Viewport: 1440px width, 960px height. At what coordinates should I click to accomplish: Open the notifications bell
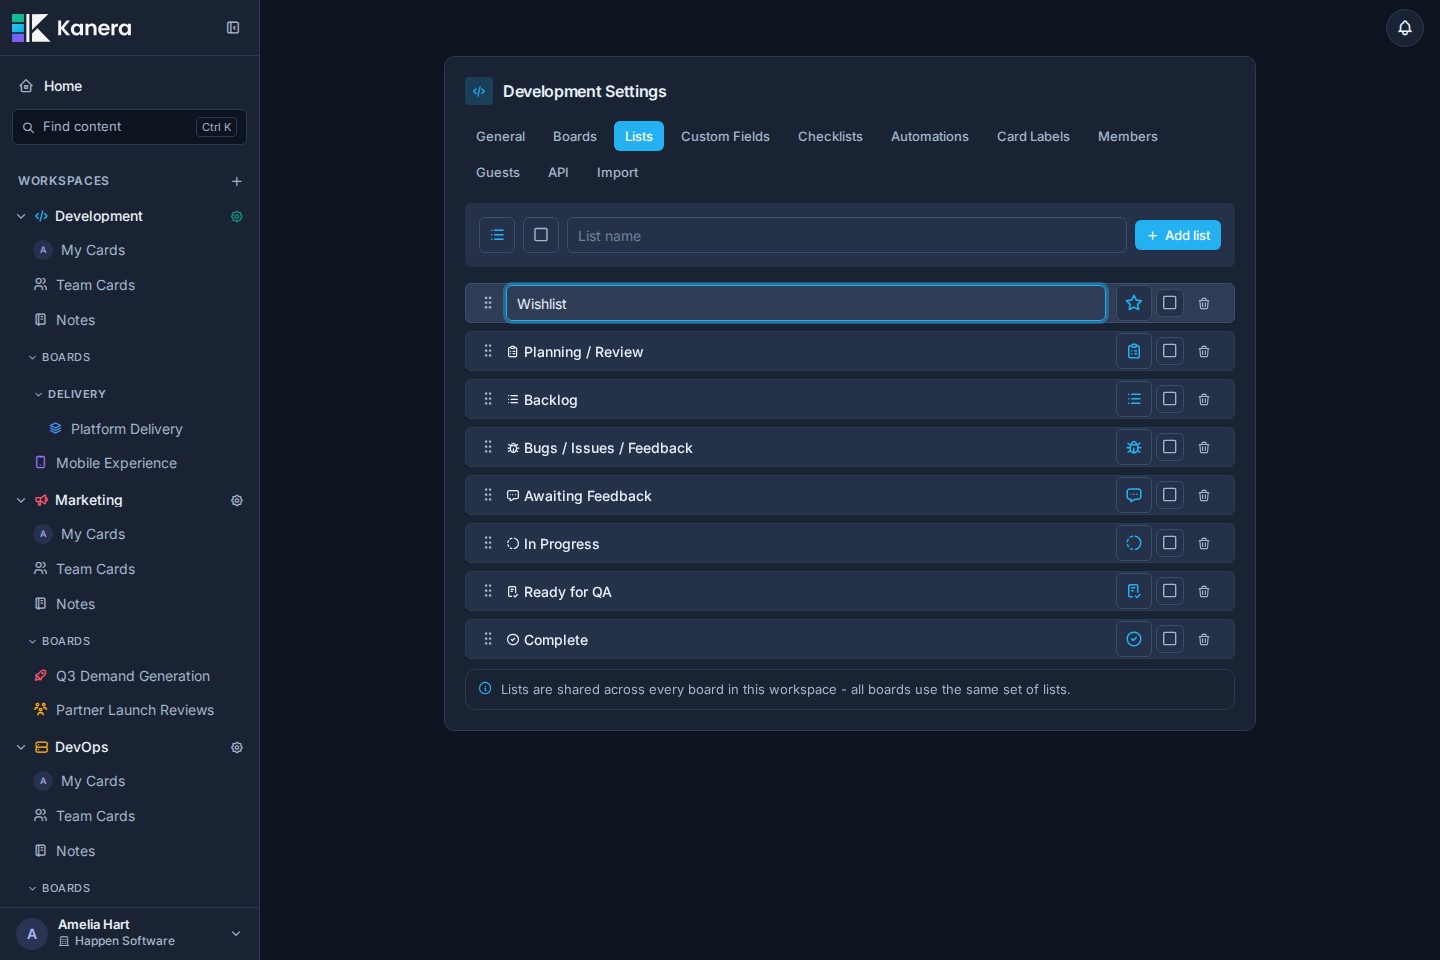[1404, 28]
